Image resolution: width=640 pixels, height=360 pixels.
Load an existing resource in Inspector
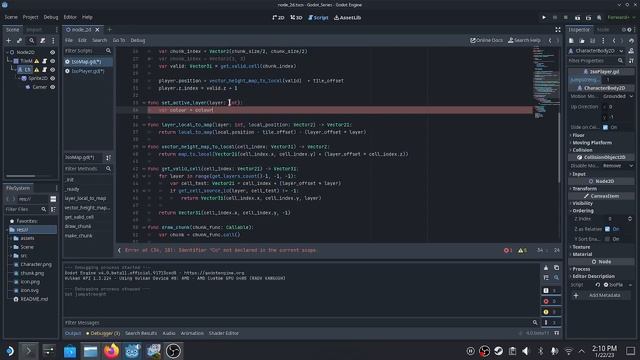tap(582, 40)
